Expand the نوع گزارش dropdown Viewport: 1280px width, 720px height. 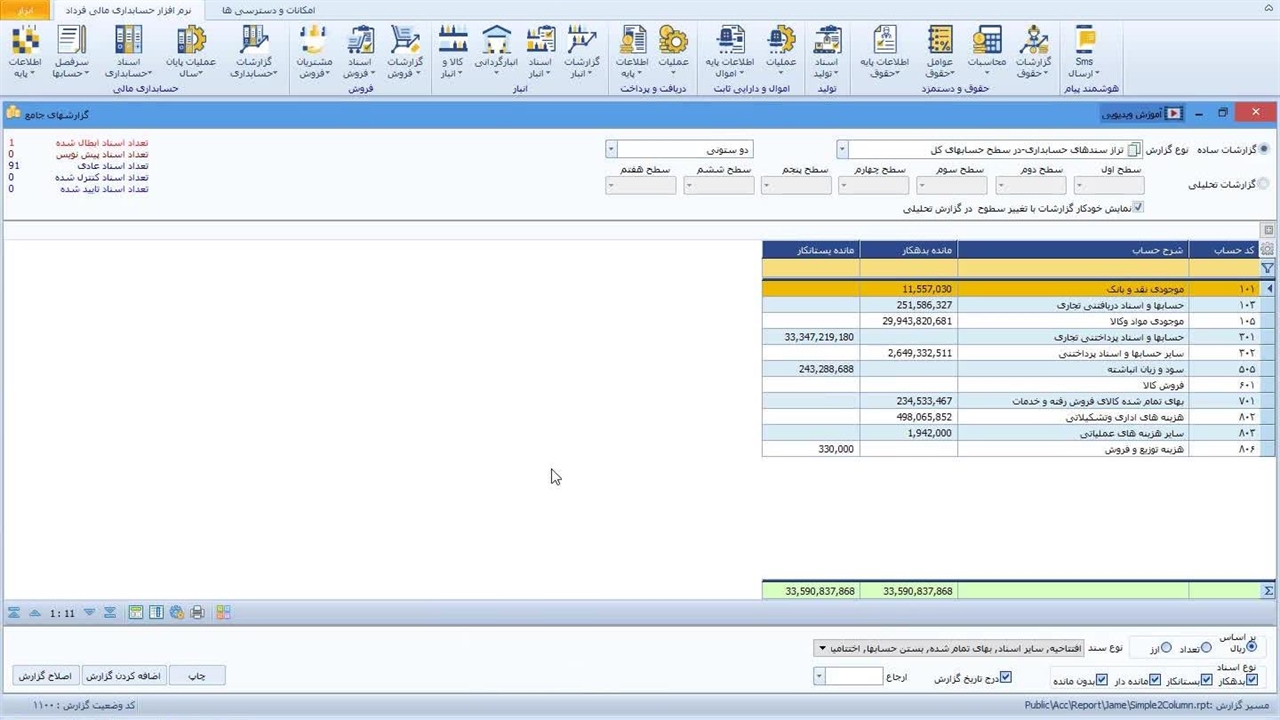842,150
